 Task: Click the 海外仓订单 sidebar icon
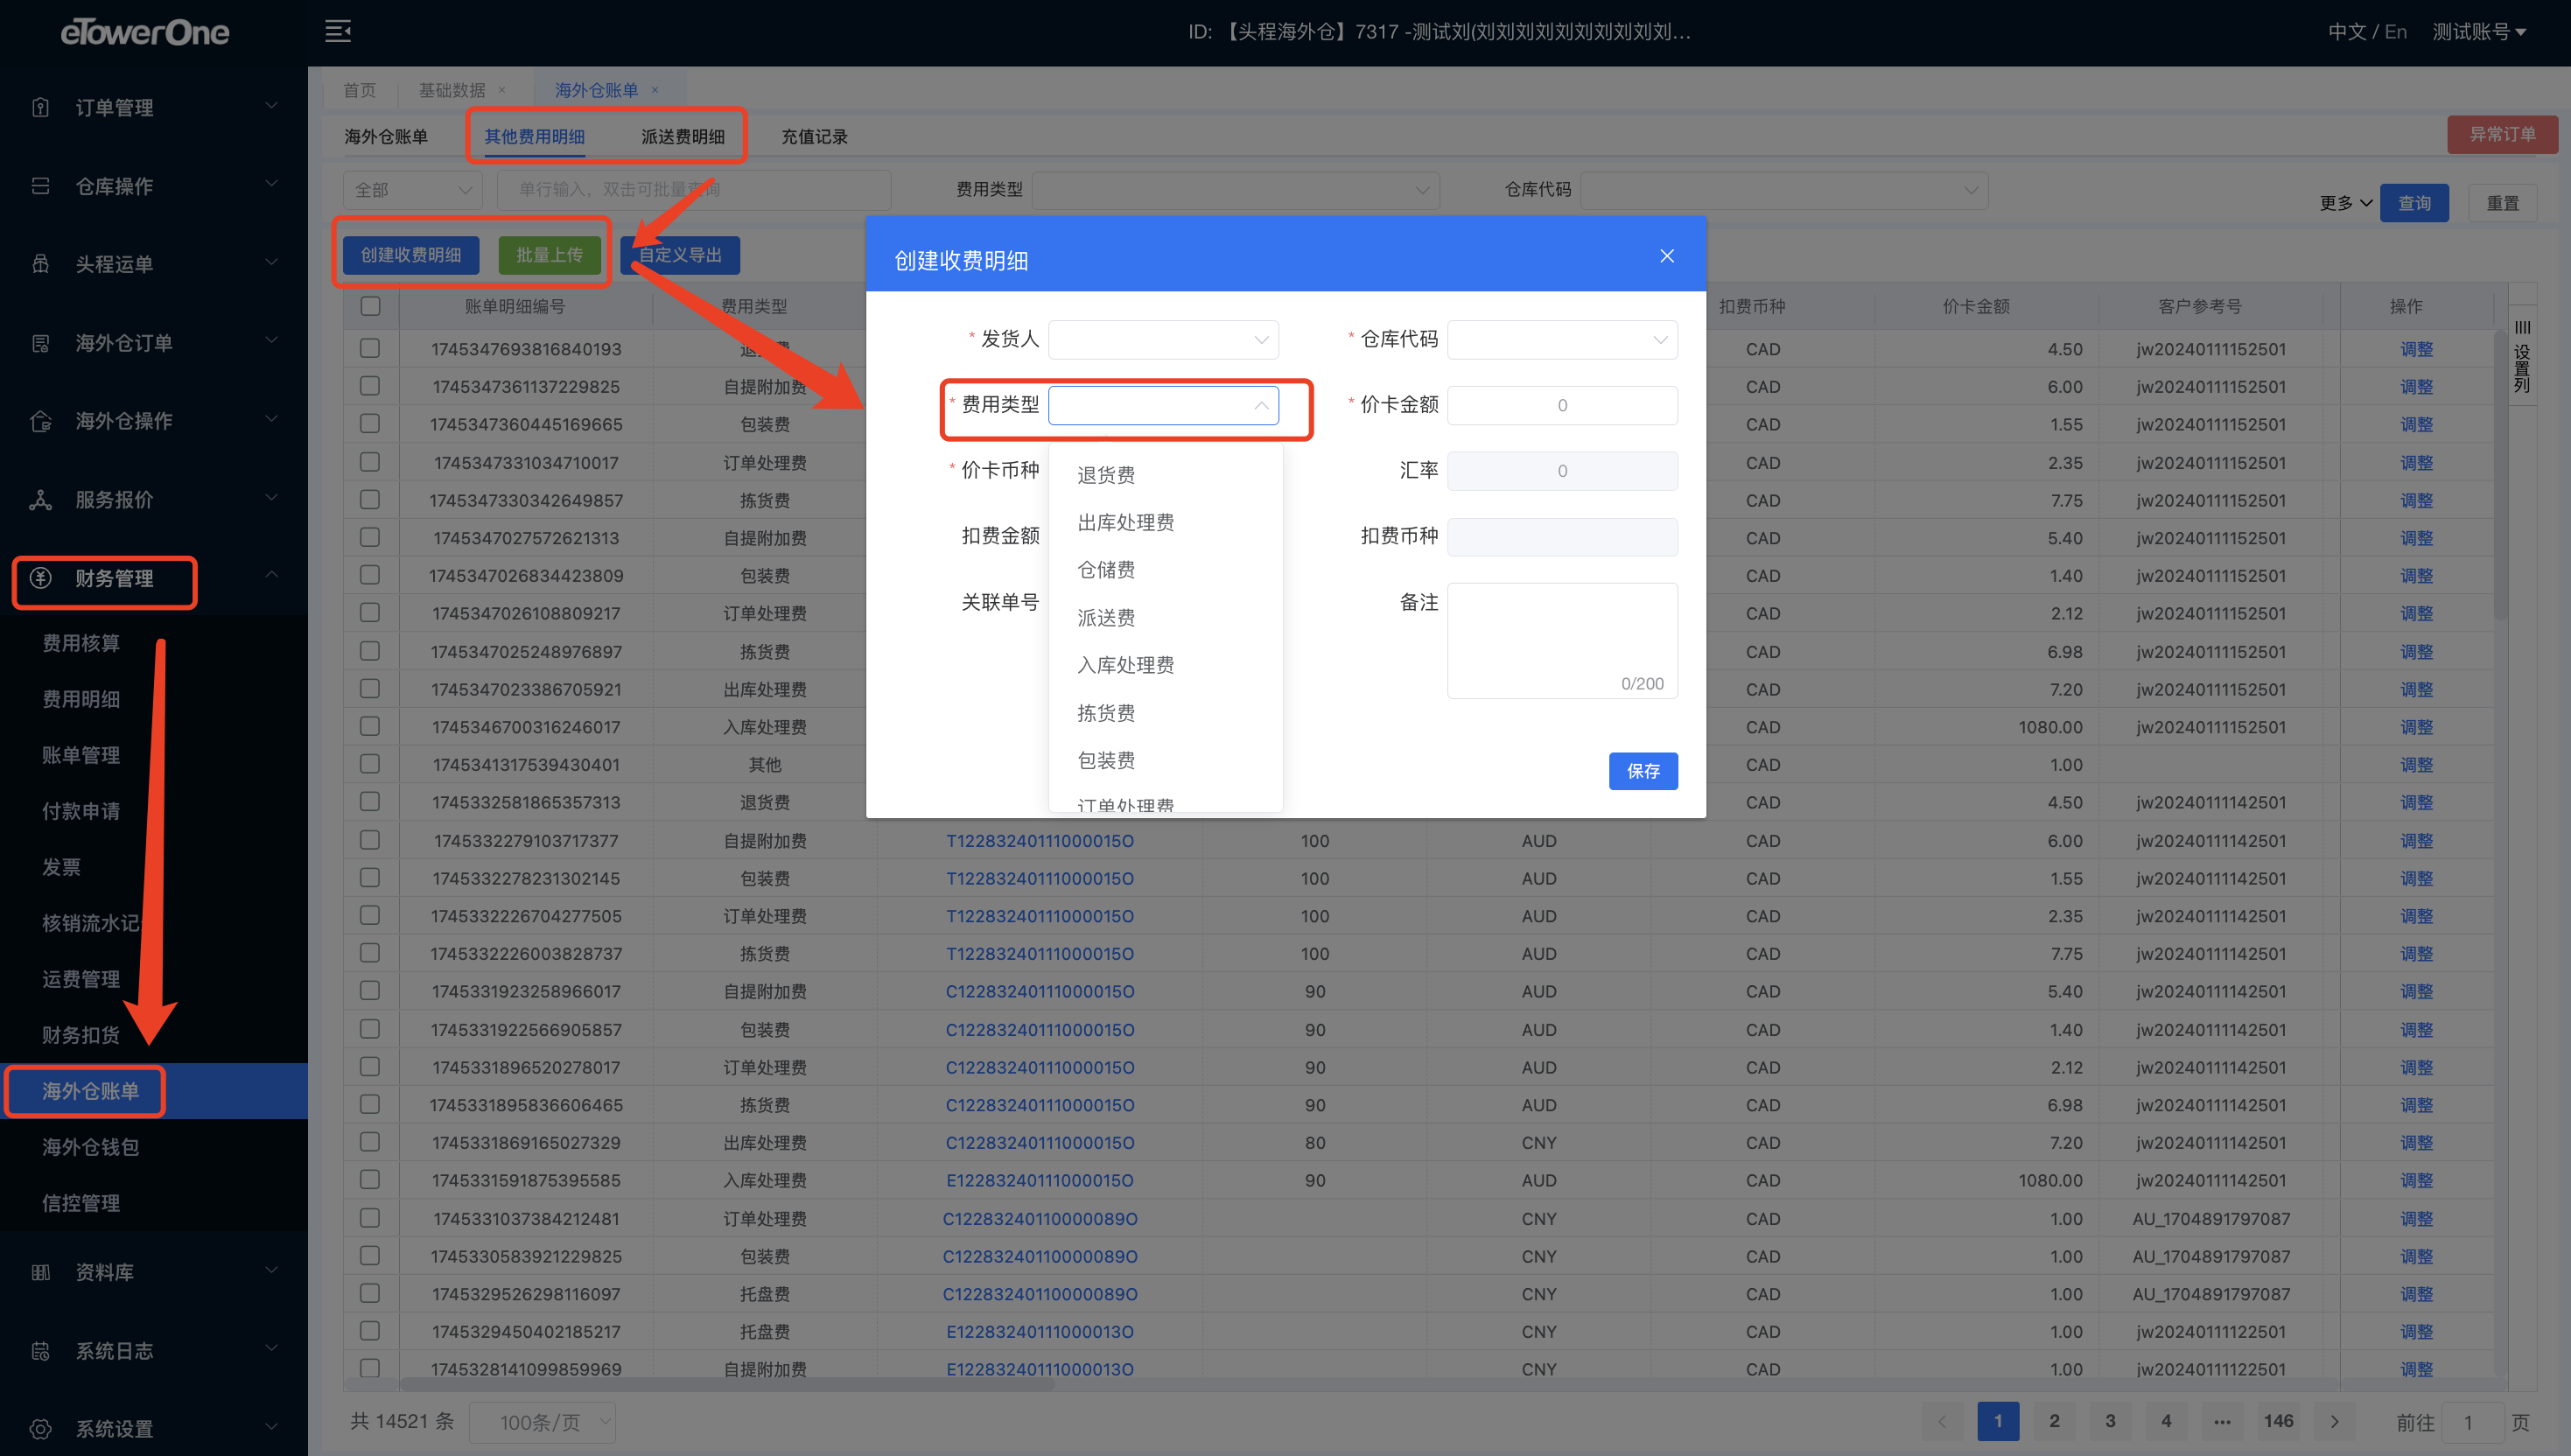40,343
